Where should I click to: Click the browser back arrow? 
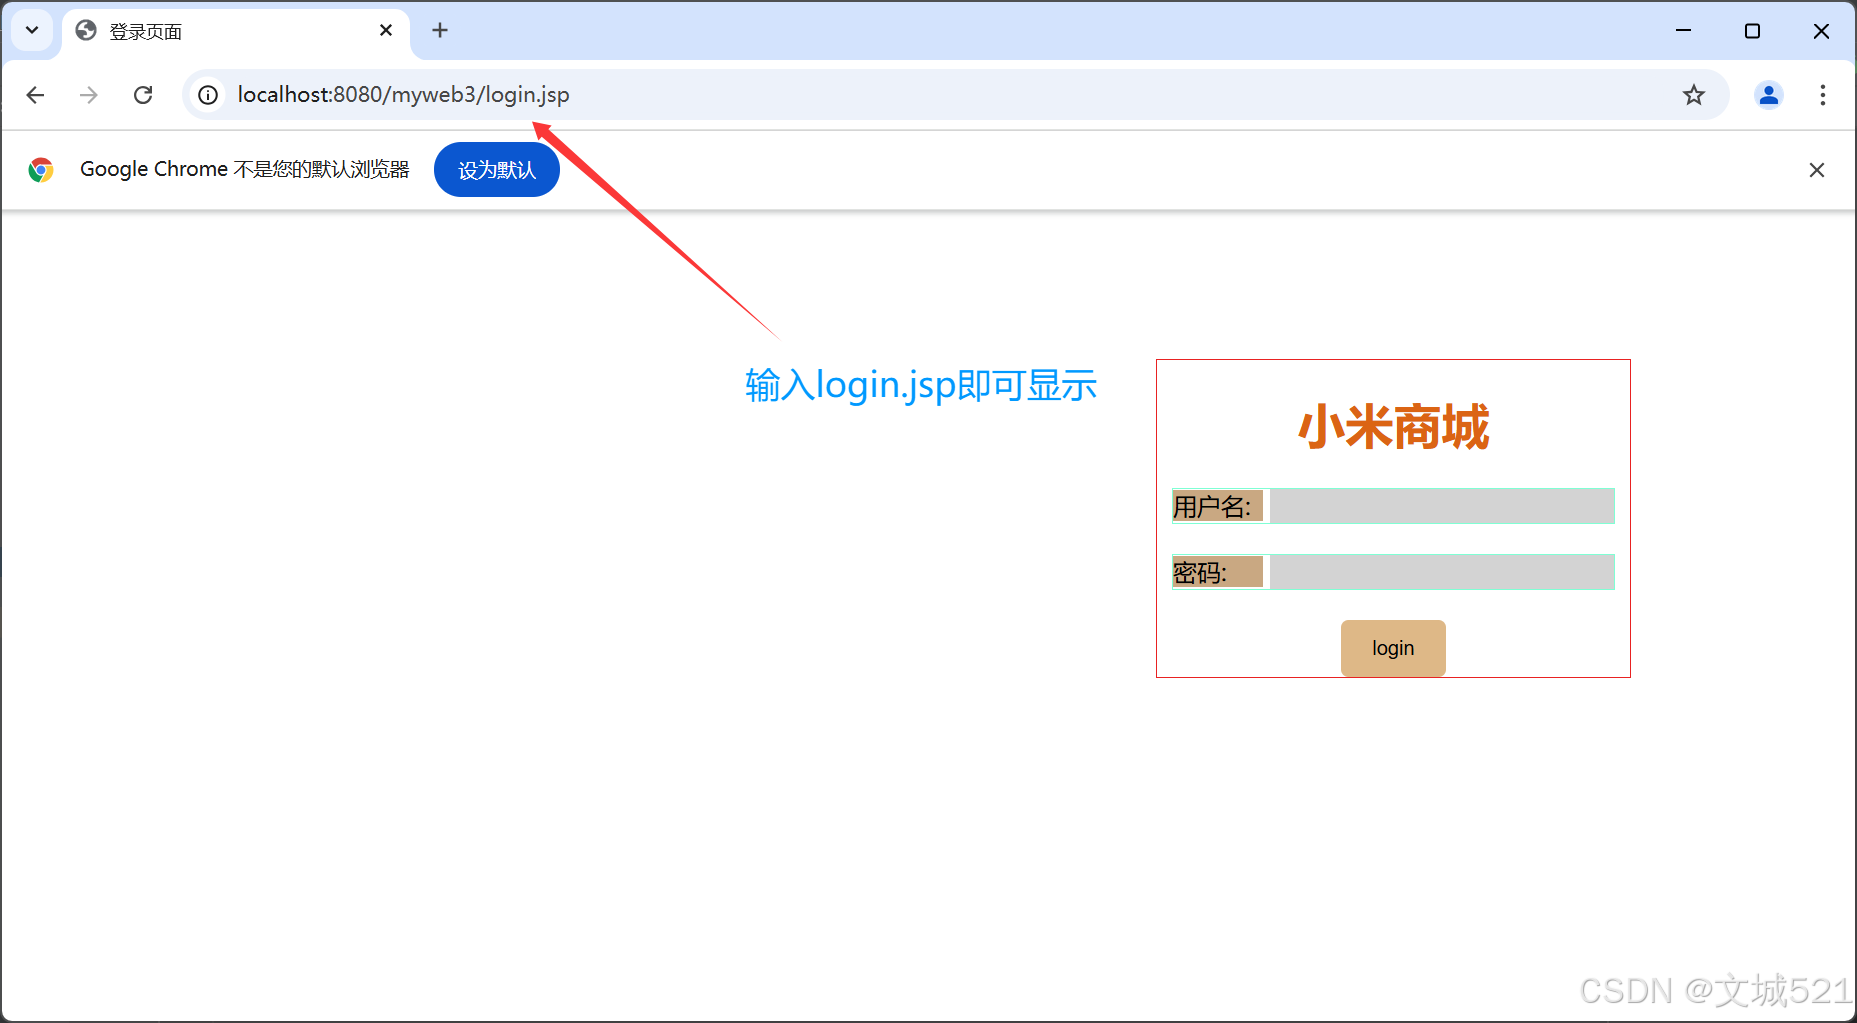35,95
